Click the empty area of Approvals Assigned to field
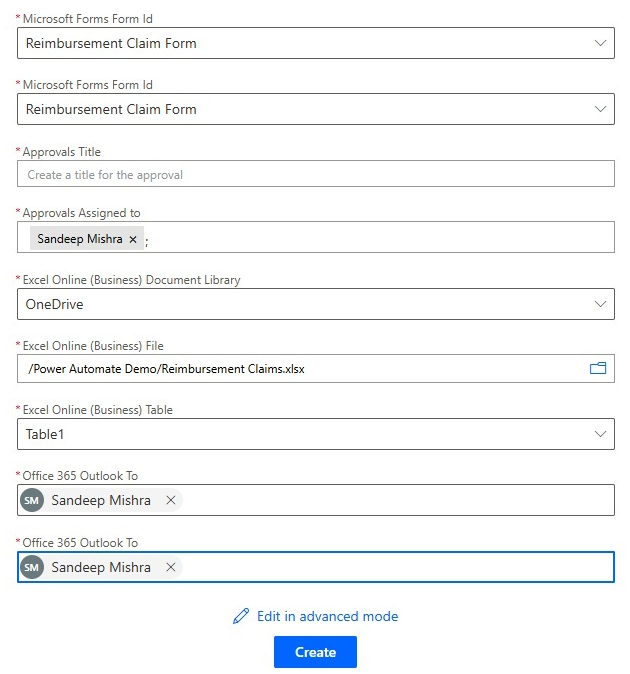Image resolution: width=630 pixels, height=674 pixels. (380, 238)
